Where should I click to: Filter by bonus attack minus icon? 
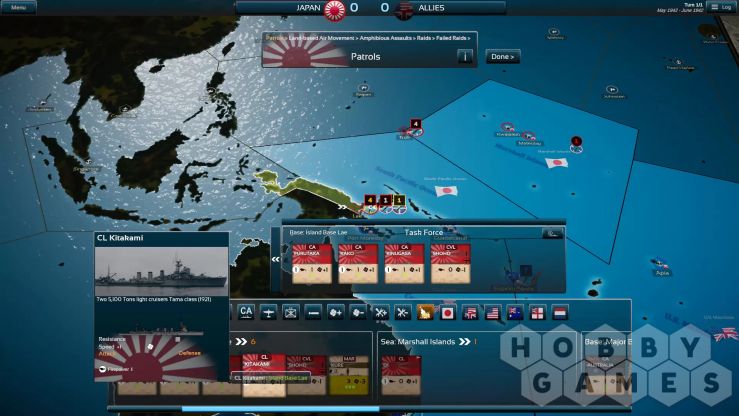[x=358, y=312]
